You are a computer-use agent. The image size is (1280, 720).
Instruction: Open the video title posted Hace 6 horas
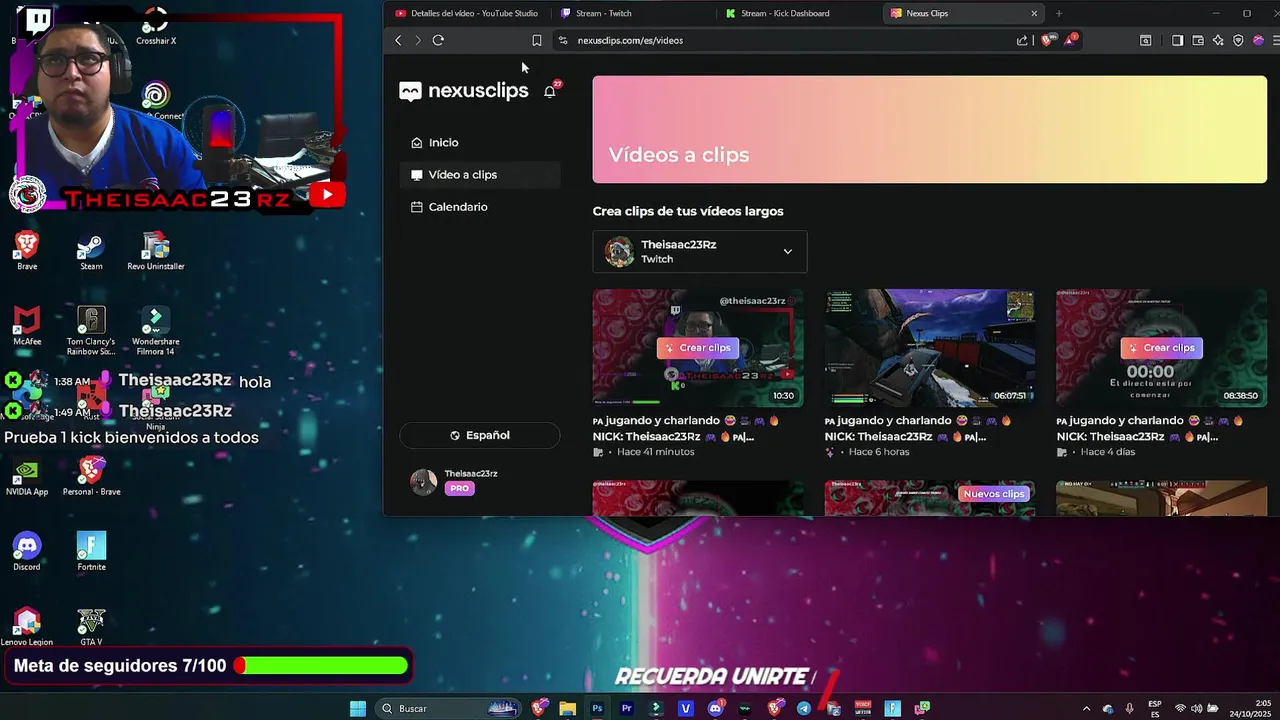(917, 428)
